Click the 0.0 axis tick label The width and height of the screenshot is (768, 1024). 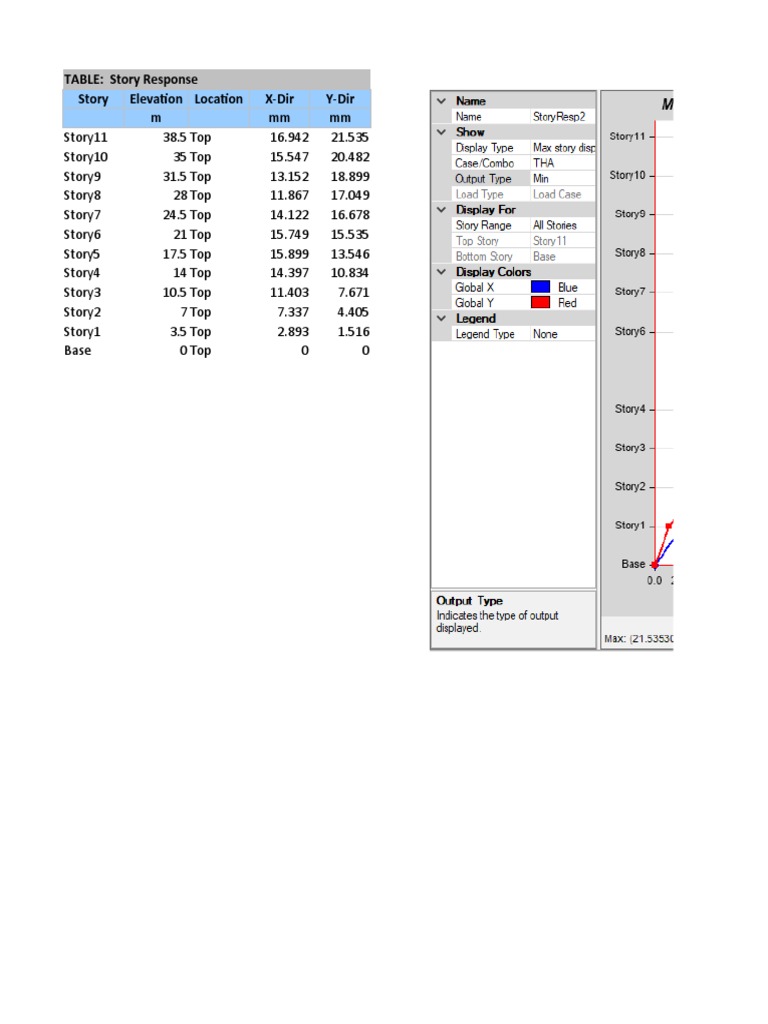[x=654, y=581]
